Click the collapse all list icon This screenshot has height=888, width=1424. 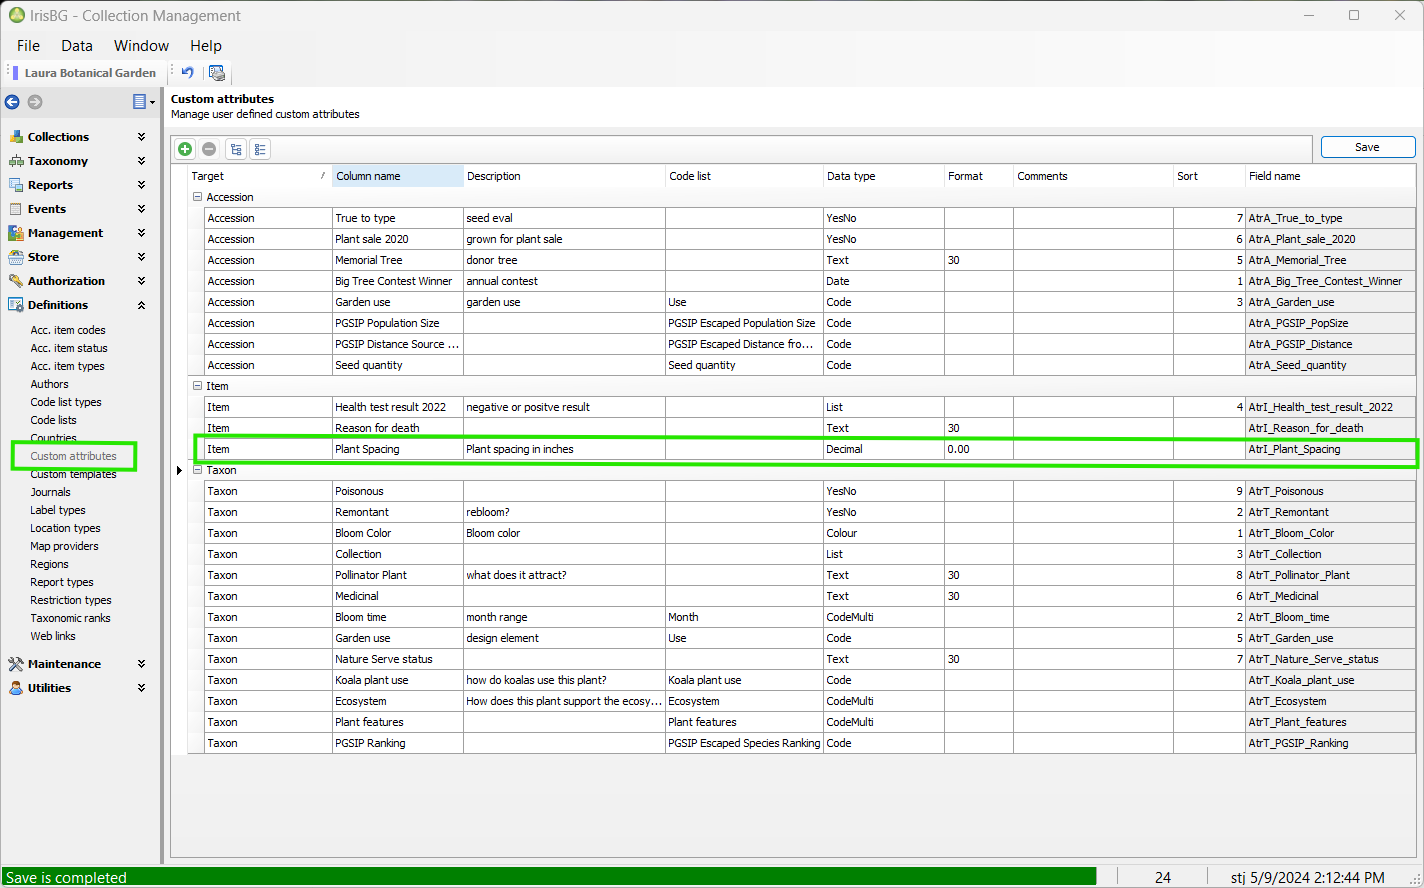click(260, 149)
